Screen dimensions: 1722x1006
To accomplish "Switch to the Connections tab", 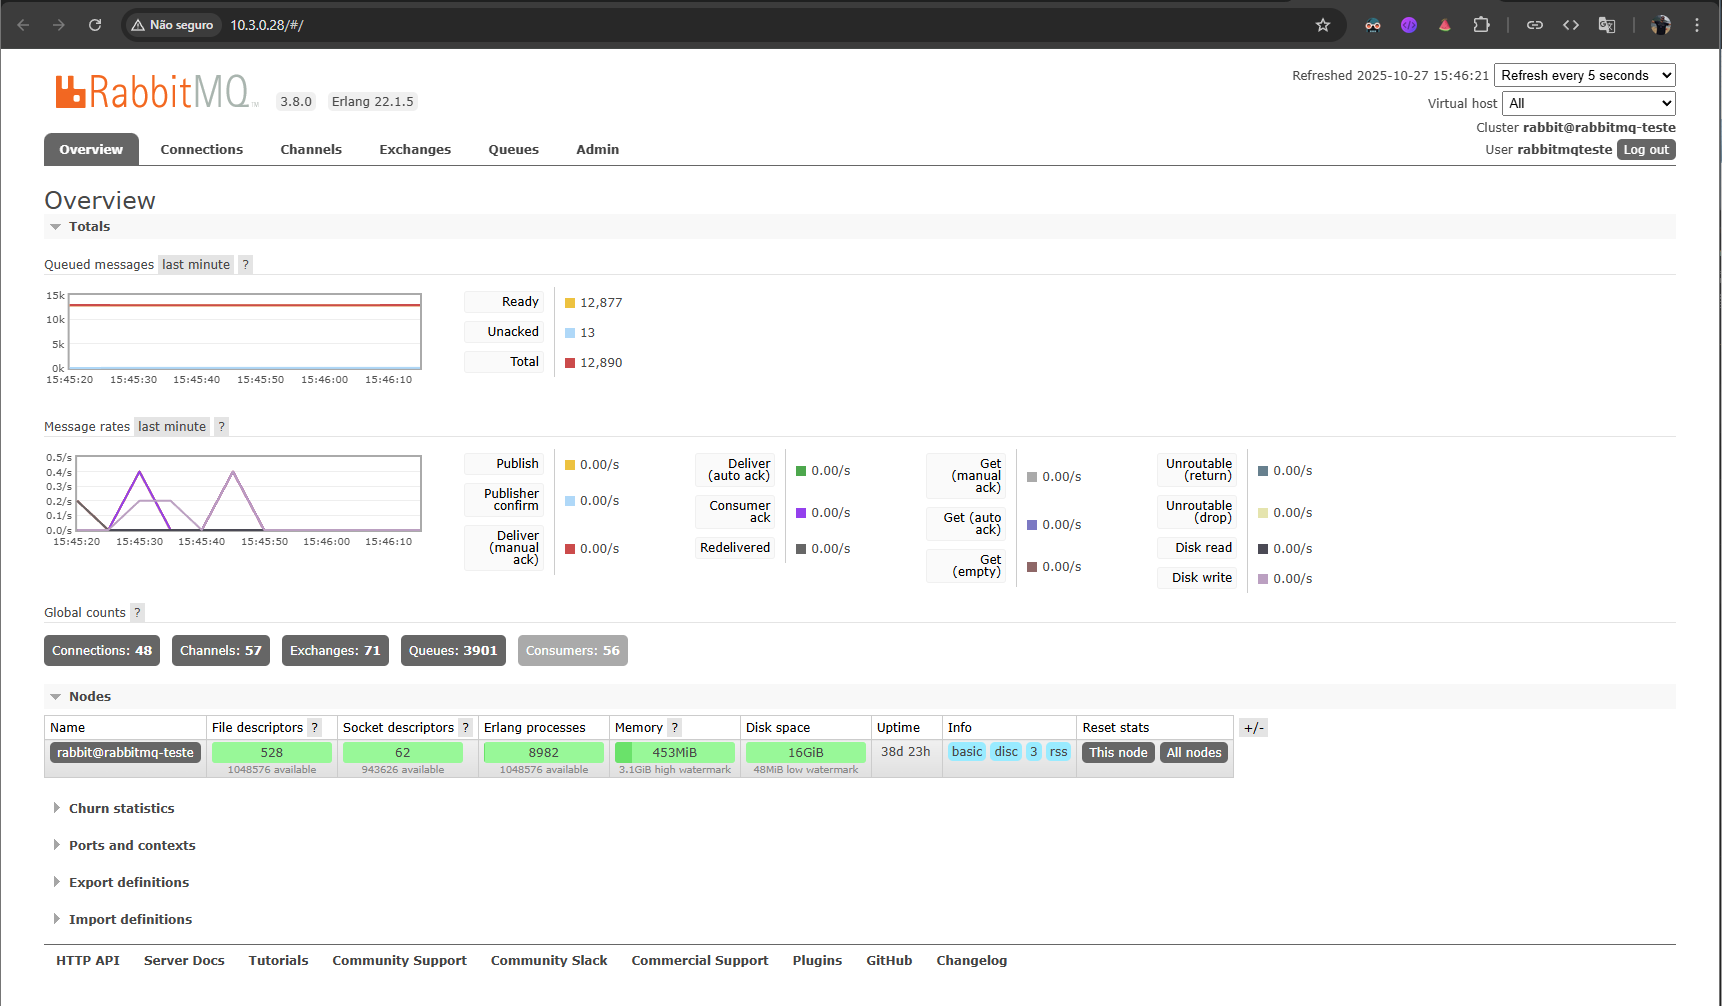I will pos(201,149).
